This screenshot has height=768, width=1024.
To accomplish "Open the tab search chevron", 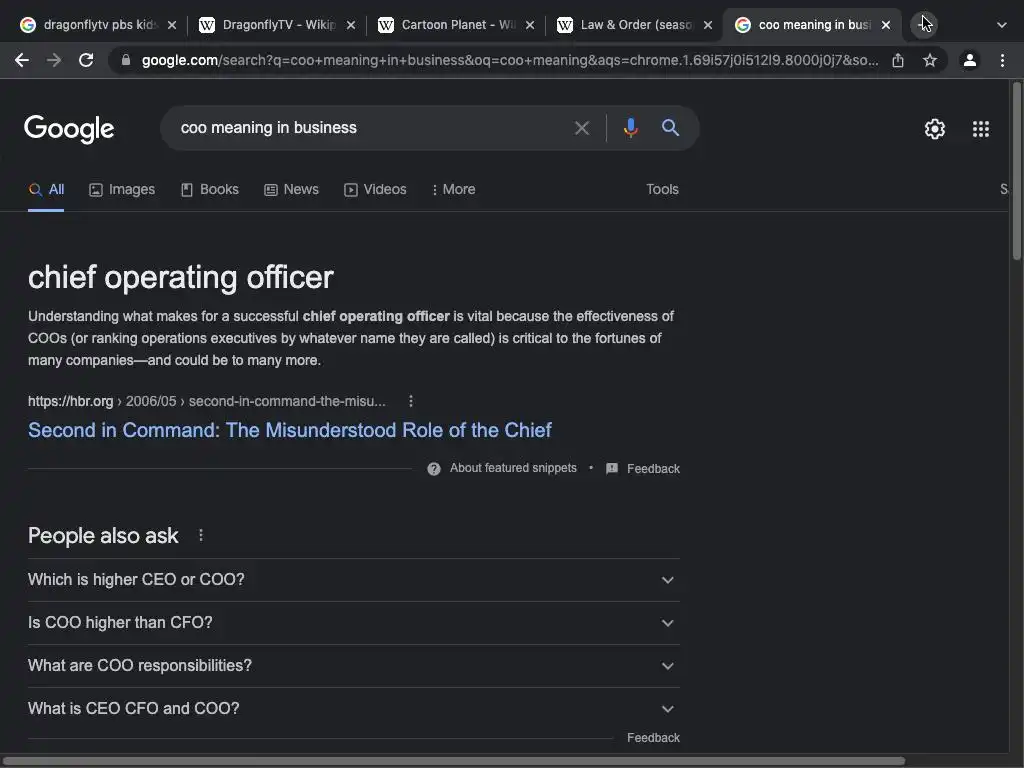I will pos(1002,25).
